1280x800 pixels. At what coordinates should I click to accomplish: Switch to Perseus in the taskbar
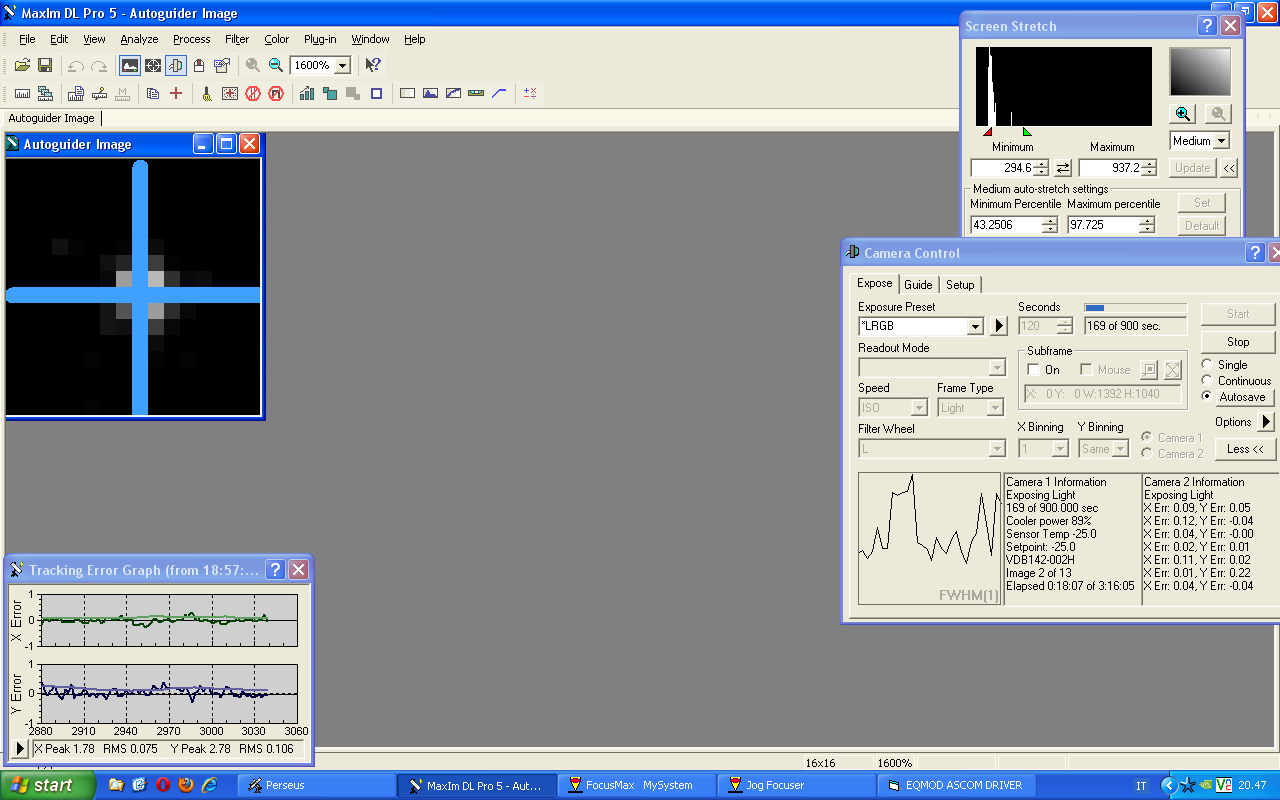point(316,785)
